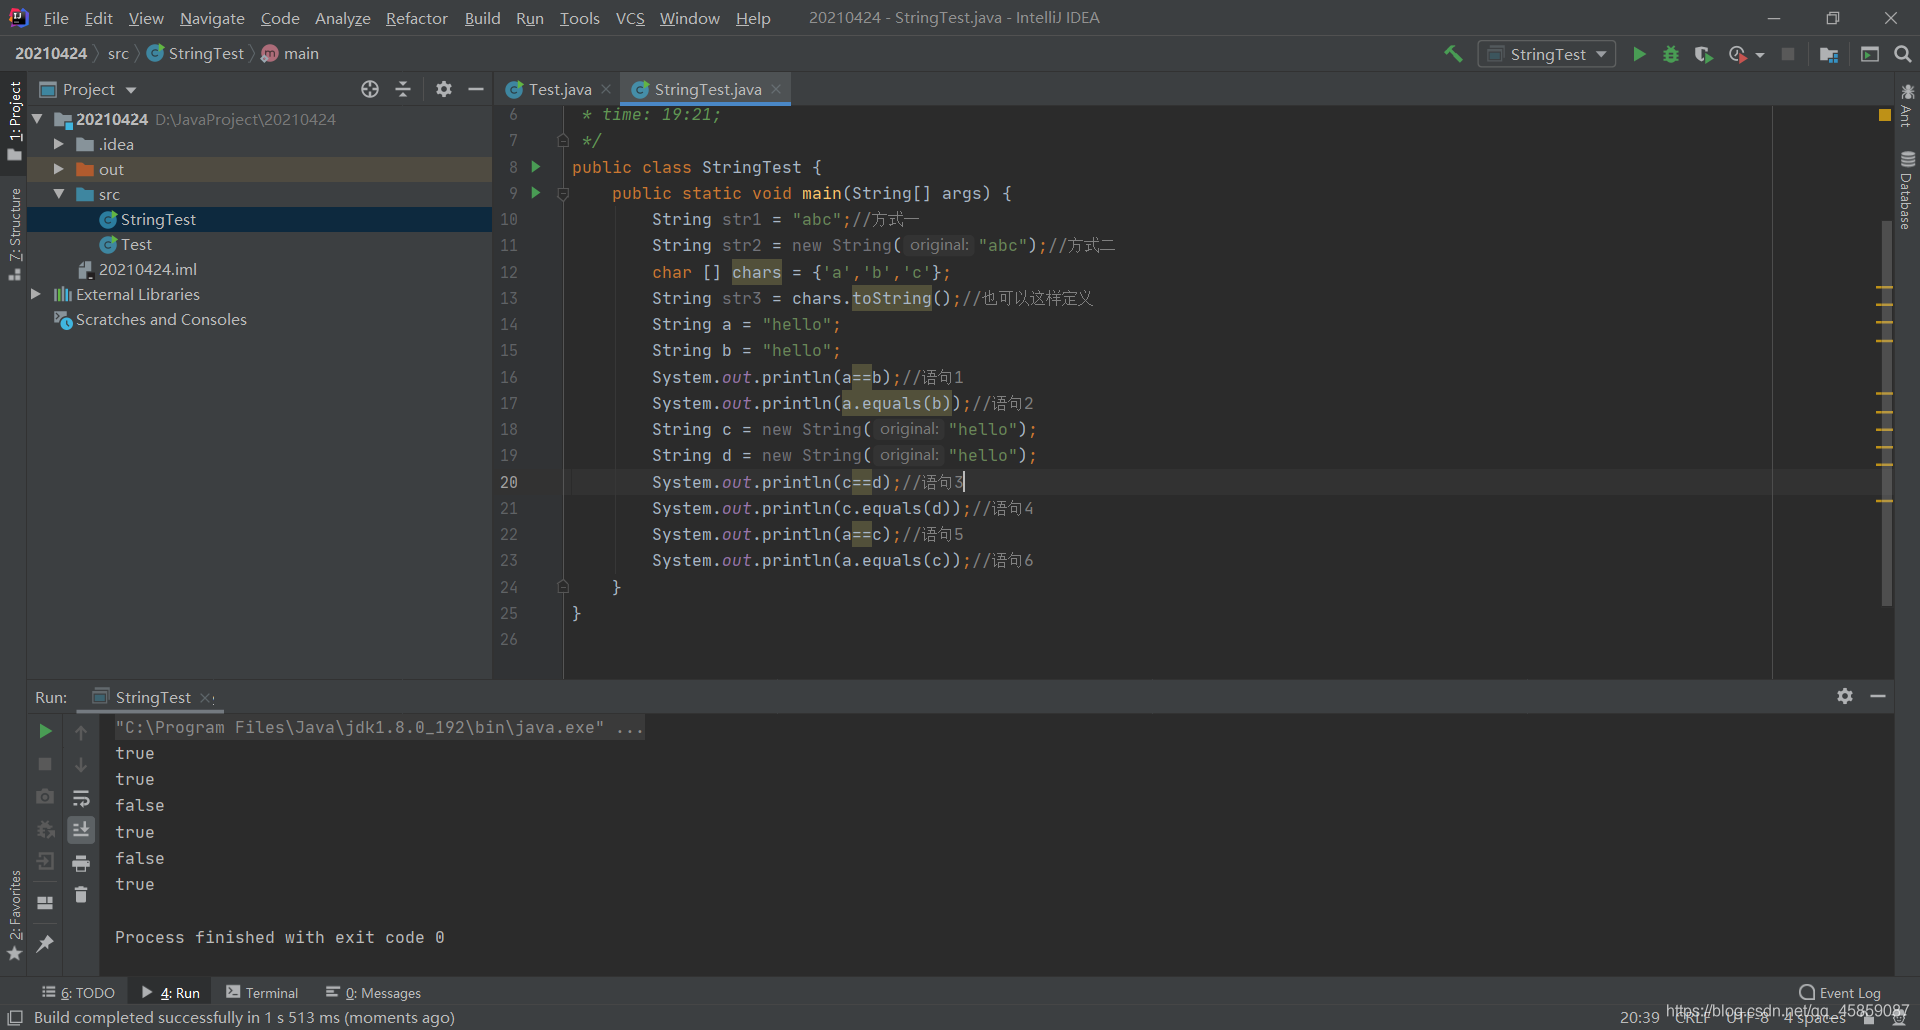Collapse the 20210424 project root
1920x1030 pixels.
pyautogui.click(x=37, y=119)
